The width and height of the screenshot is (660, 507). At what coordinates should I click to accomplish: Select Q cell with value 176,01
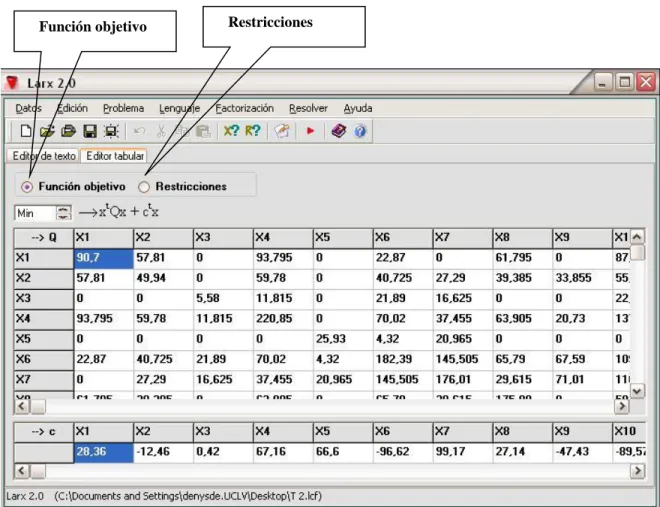(462, 379)
